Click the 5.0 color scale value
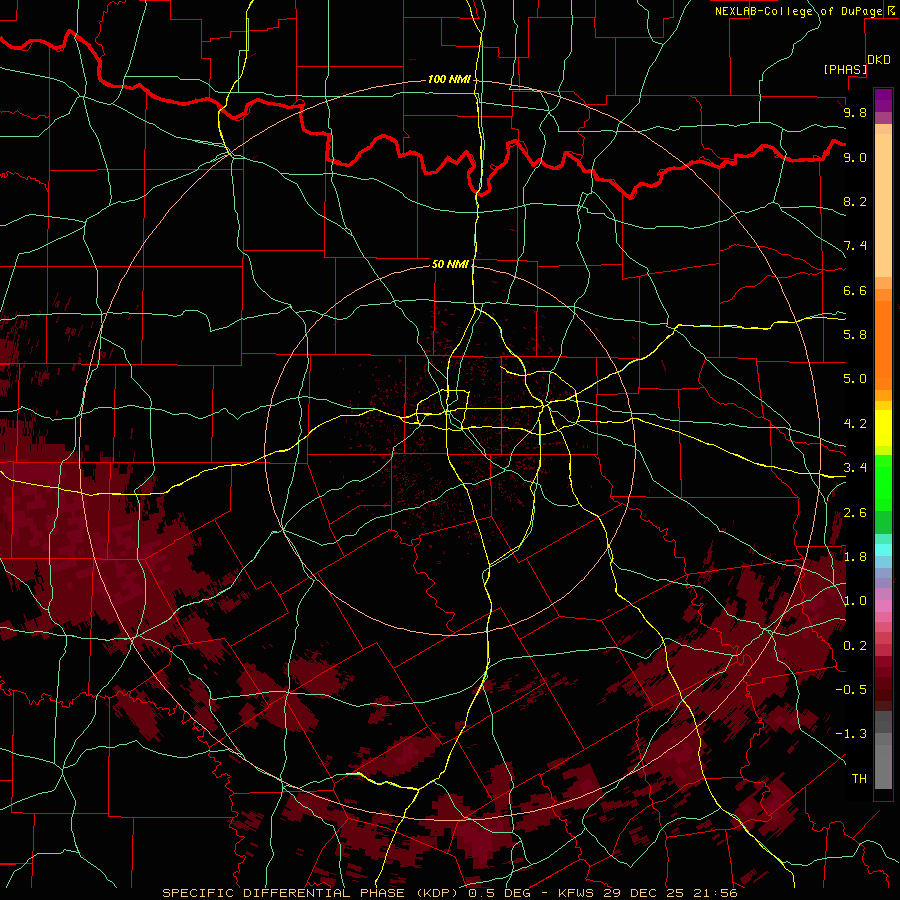900x900 pixels. 855,379
